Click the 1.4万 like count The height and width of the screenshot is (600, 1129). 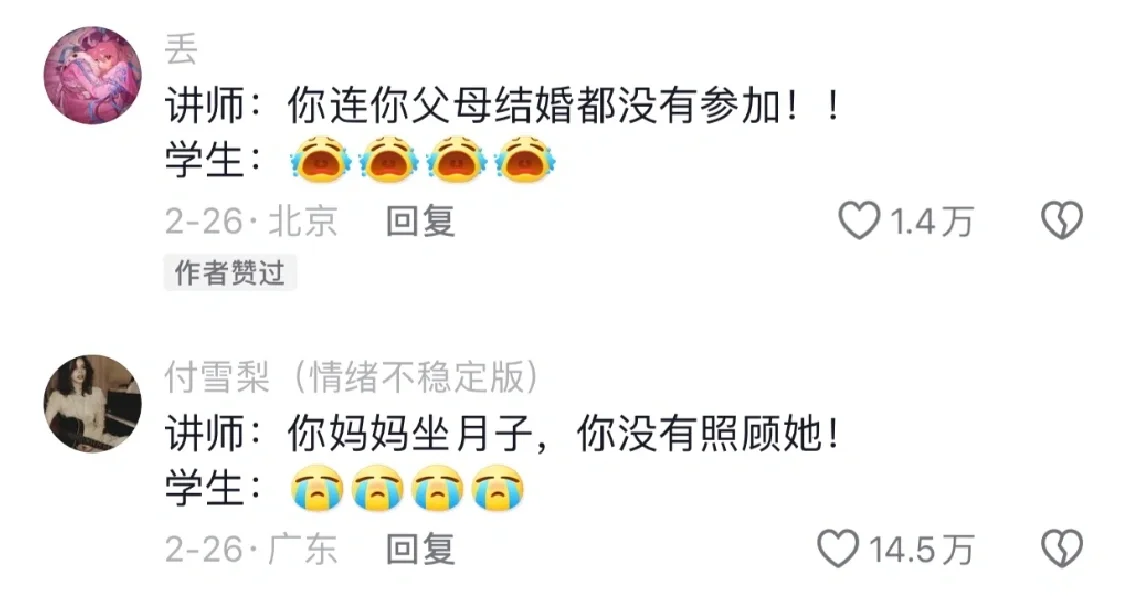pos(932,221)
